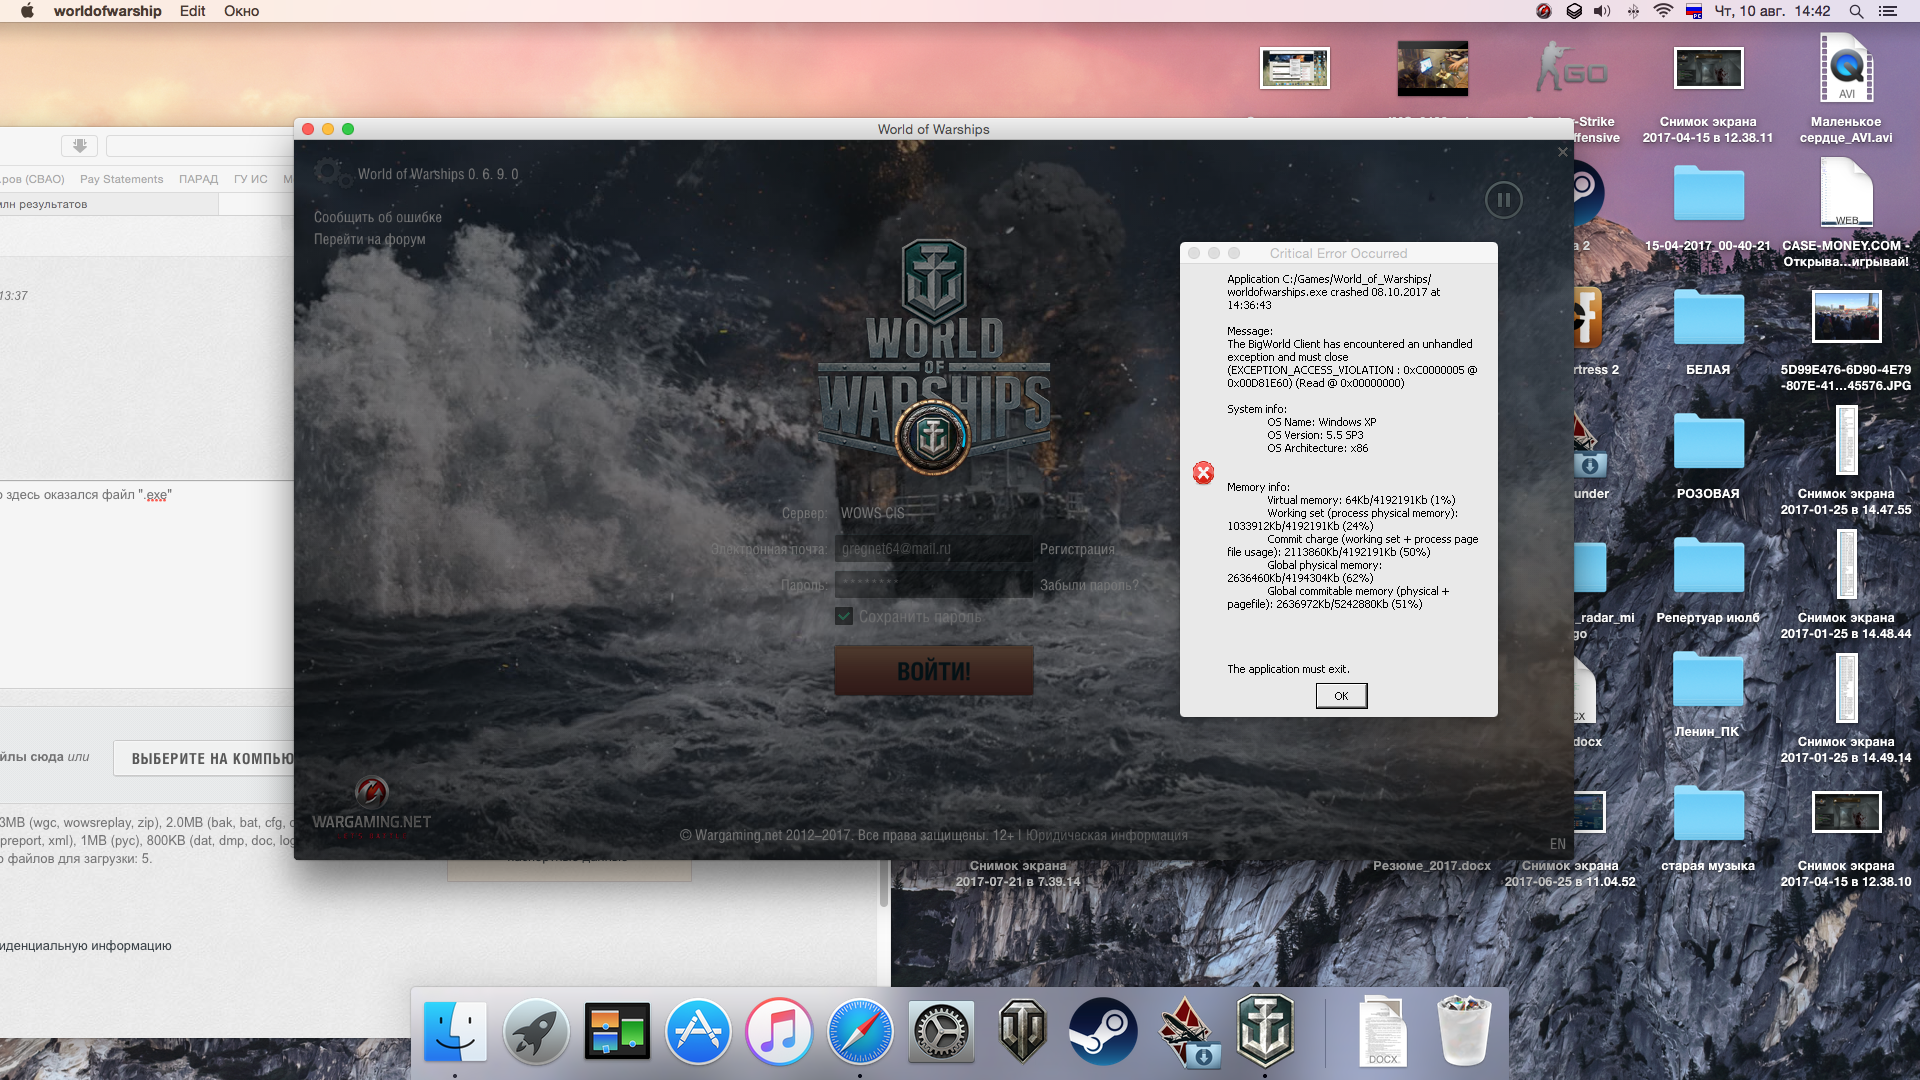Open iTunes in the dock
The width and height of the screenshot is (1920, 1080).
pos(779,1031)
